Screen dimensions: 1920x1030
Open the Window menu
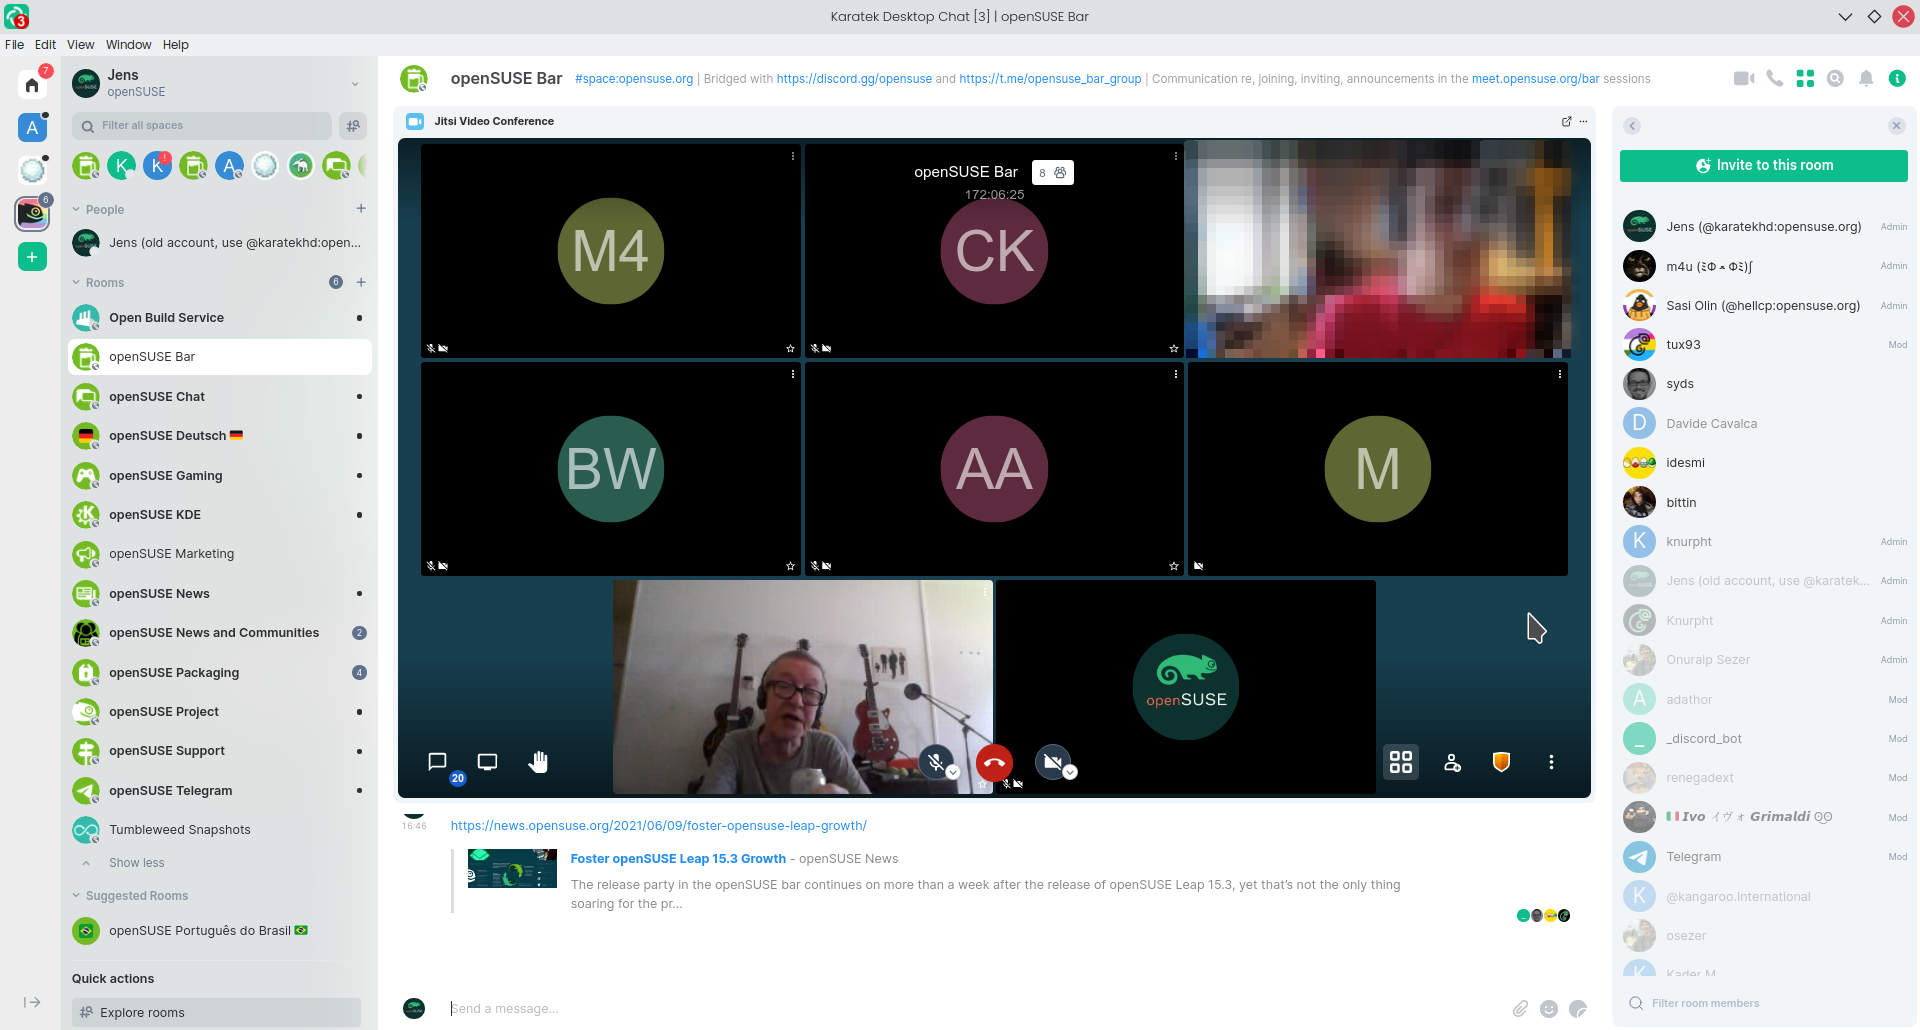128,45
